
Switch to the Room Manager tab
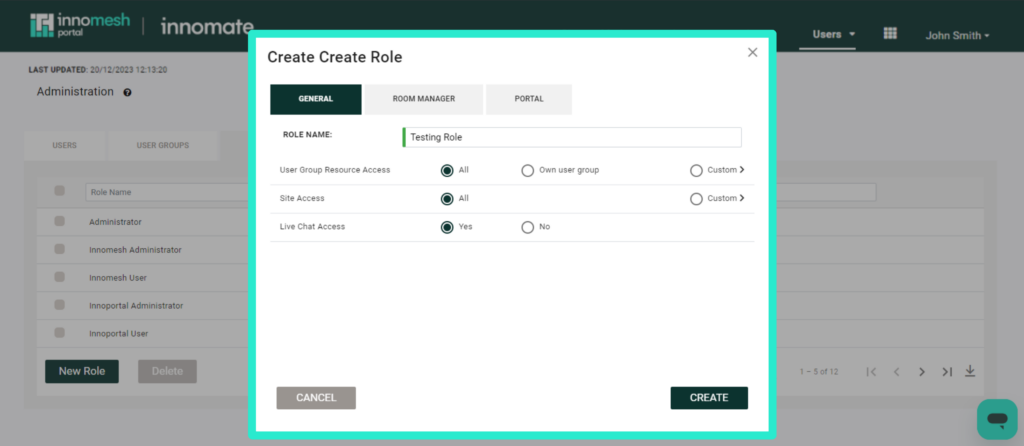(x=424, y=99)
